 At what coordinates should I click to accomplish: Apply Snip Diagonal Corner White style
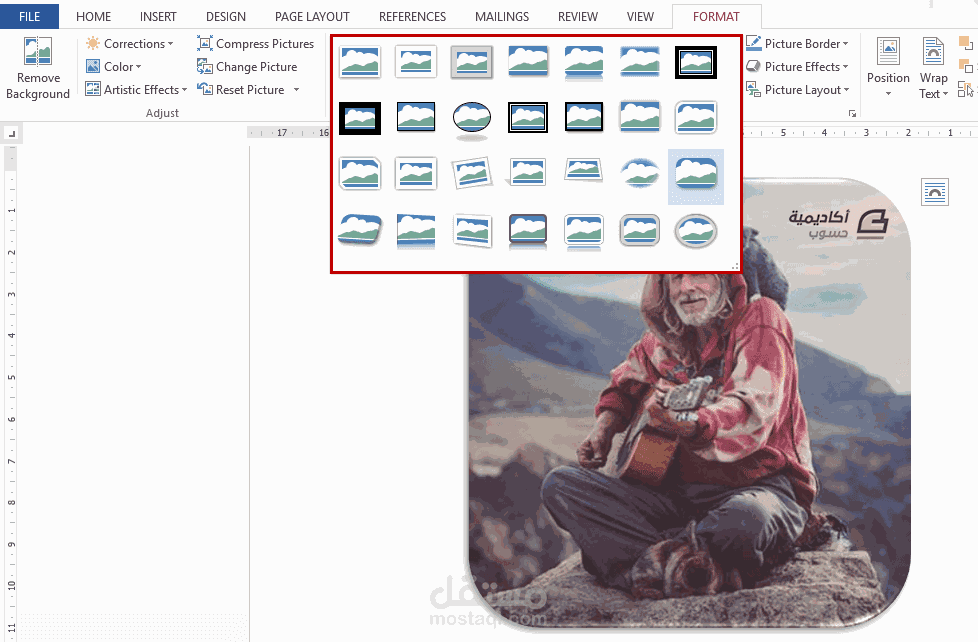(x=360, y=173)
